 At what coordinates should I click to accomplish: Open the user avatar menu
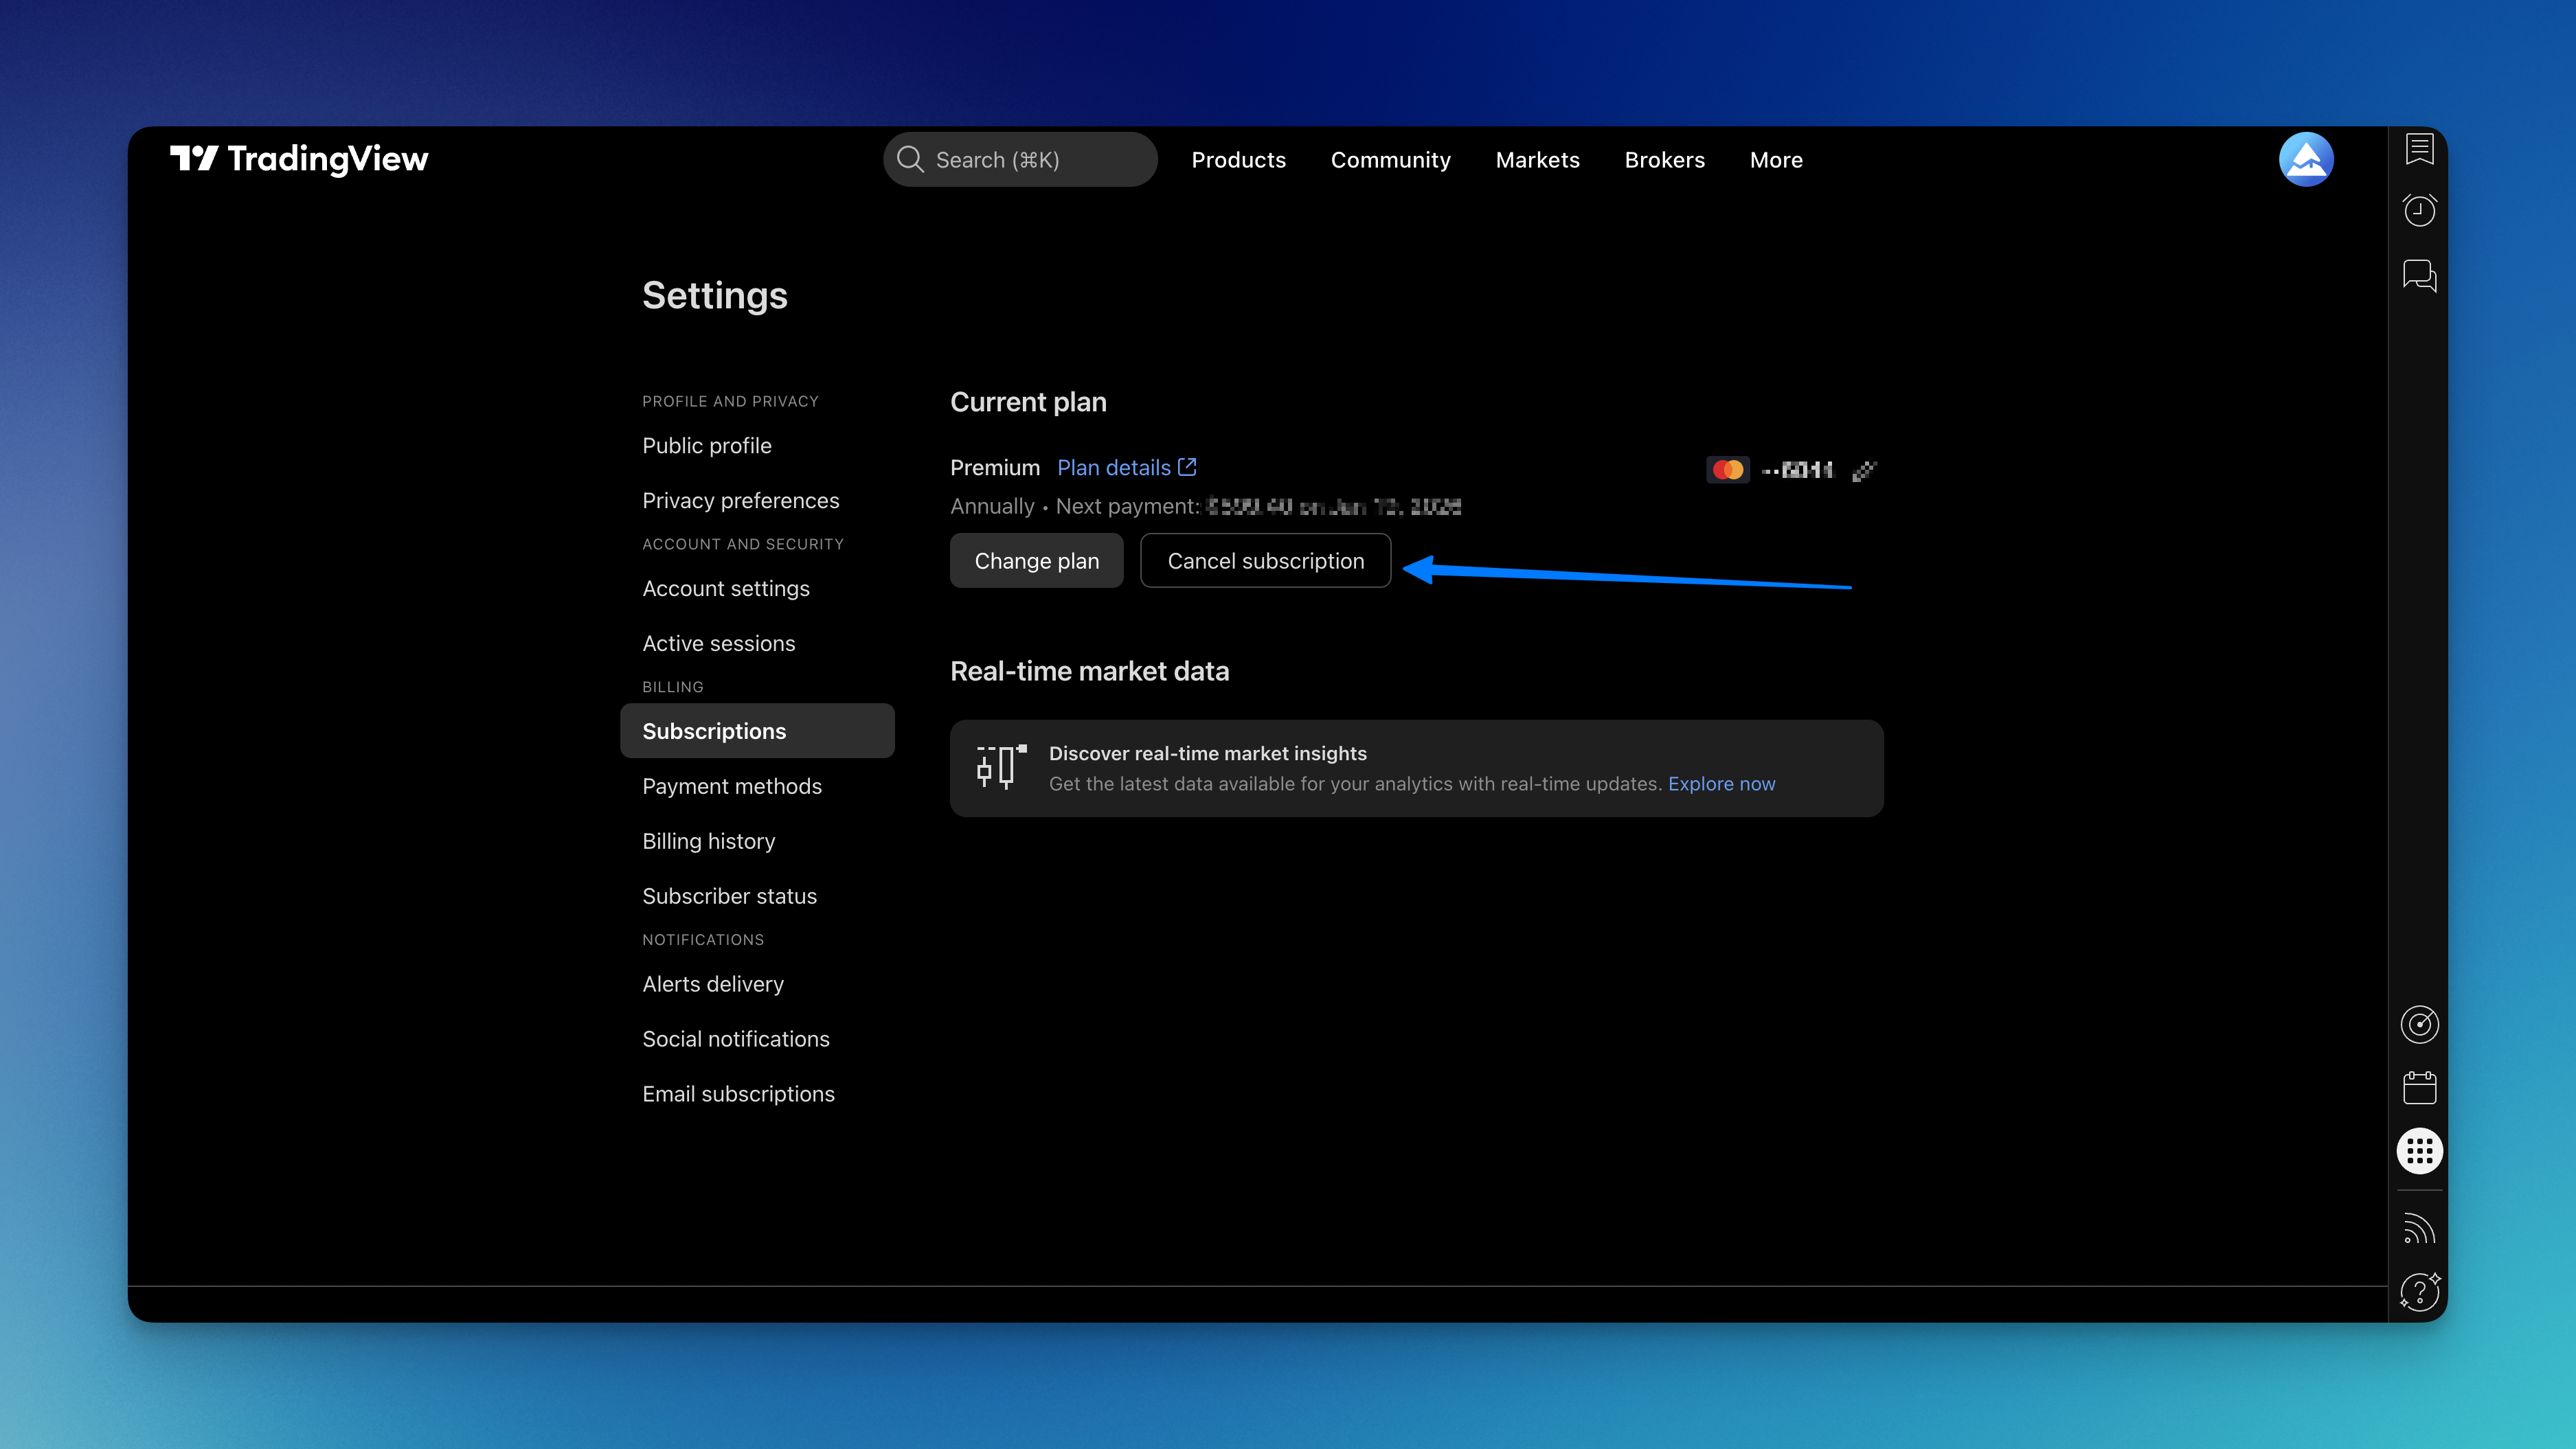2305,159
